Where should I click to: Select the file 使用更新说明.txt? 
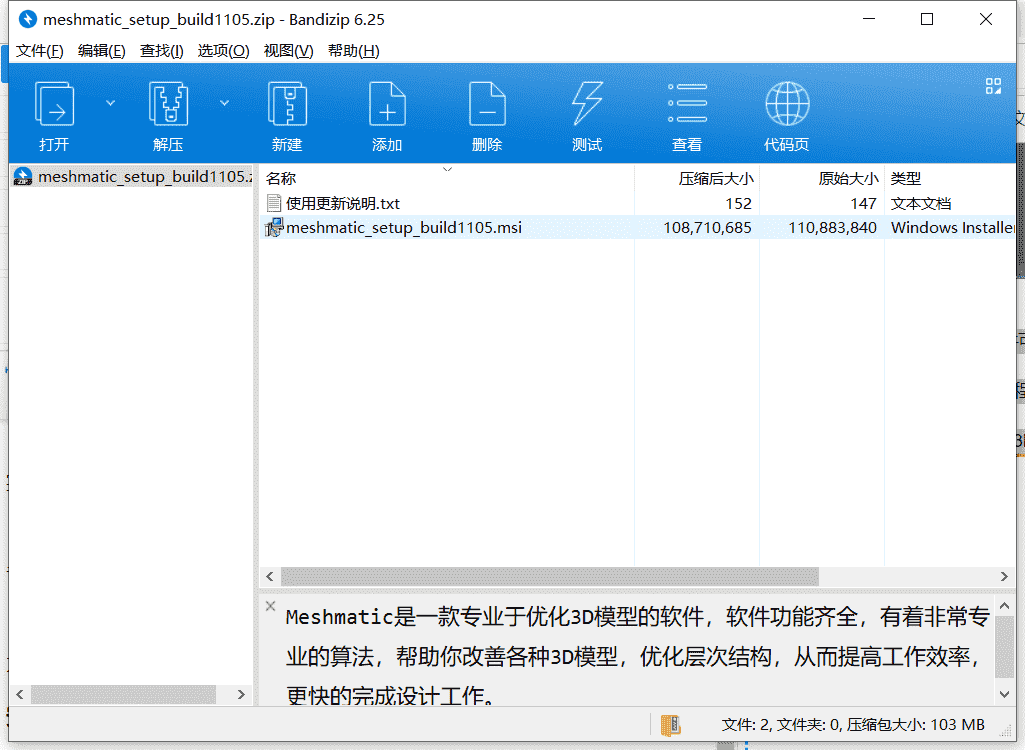click(343, 203)
